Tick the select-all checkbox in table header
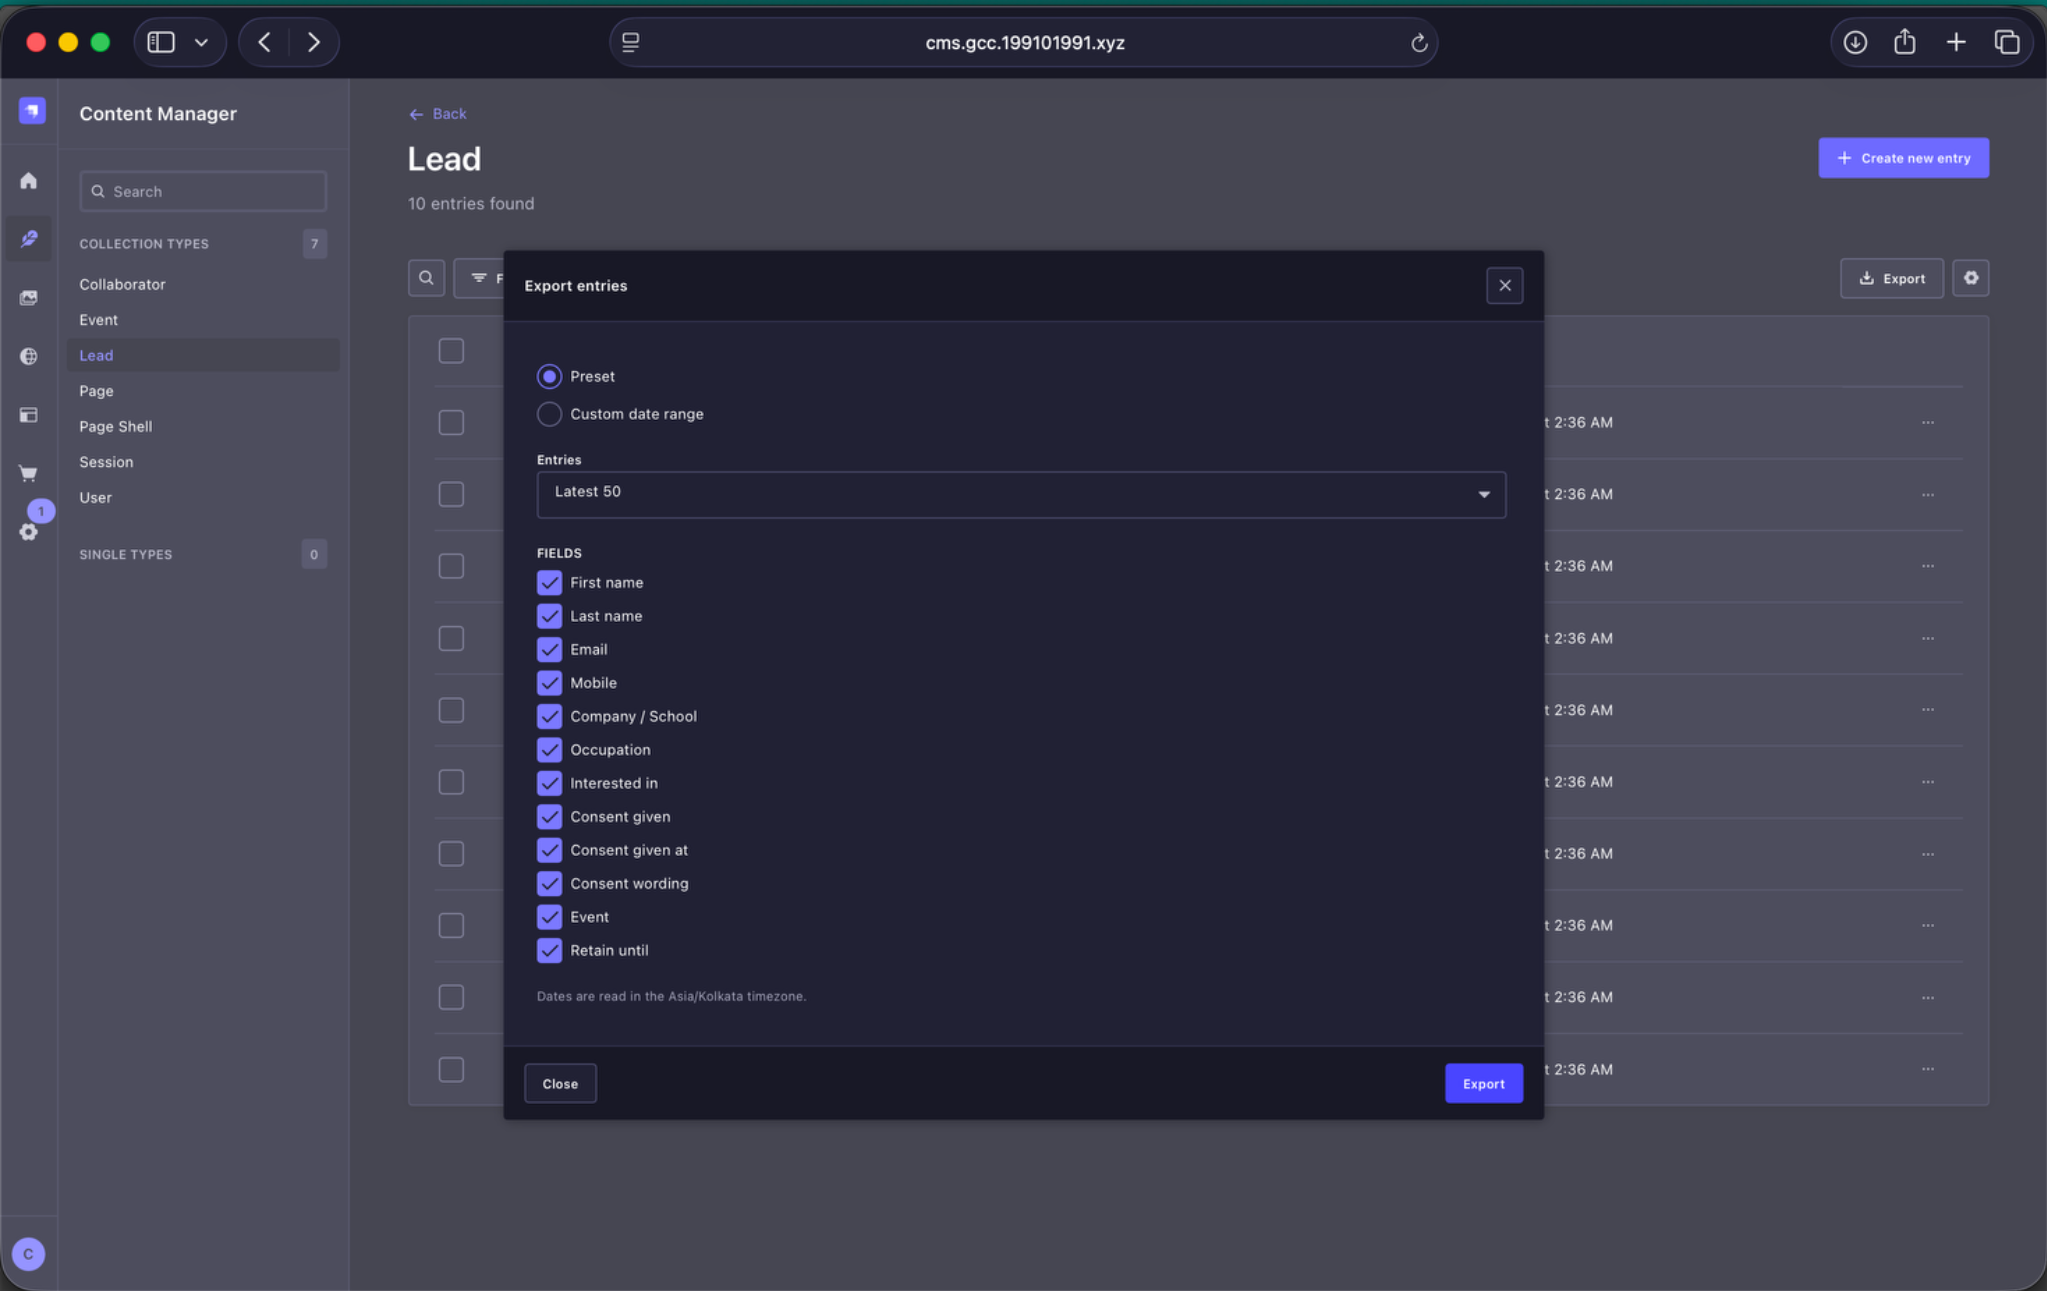This screenshot has width=2047, height=1291. [451, 351]
